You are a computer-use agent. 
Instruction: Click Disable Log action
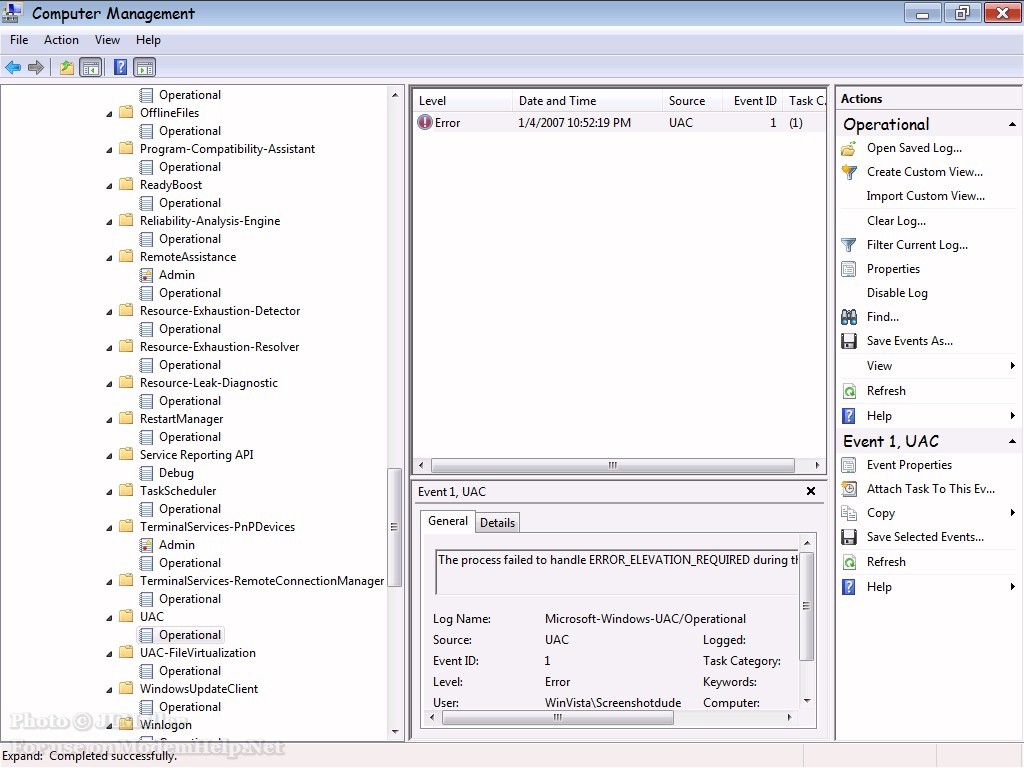coord(897,293)
